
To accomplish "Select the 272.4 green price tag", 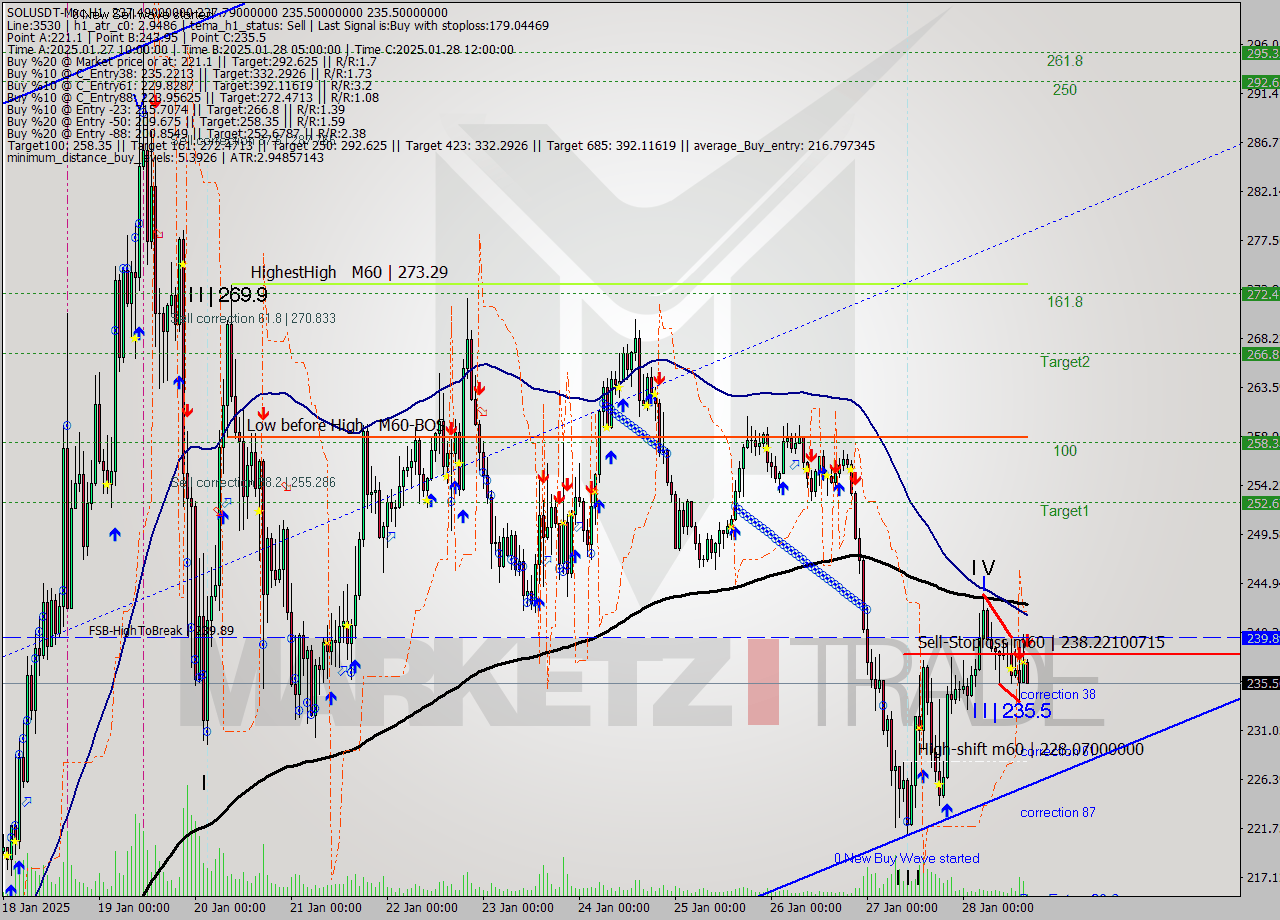I will [1260, 294].
